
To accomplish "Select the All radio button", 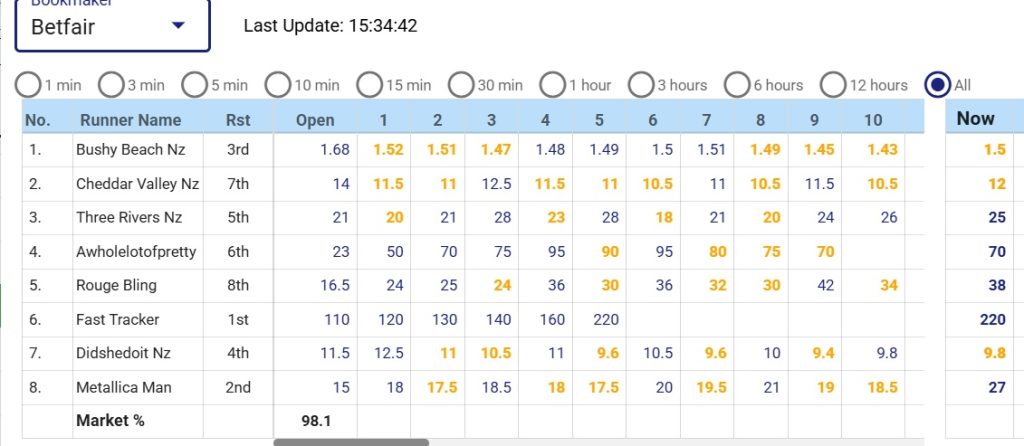I will (938, 85).
